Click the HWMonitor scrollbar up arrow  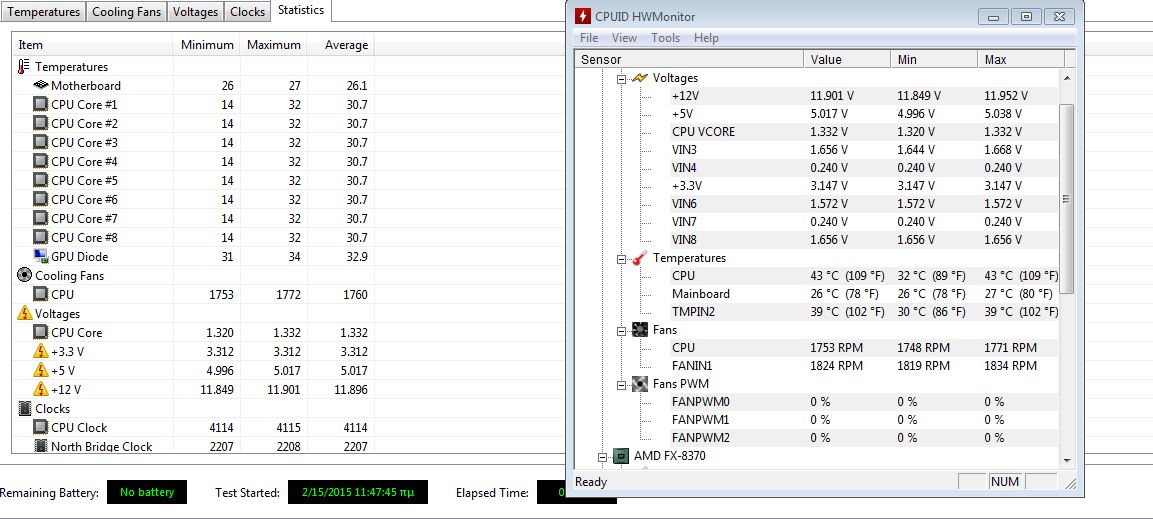tap(1067, 78)
